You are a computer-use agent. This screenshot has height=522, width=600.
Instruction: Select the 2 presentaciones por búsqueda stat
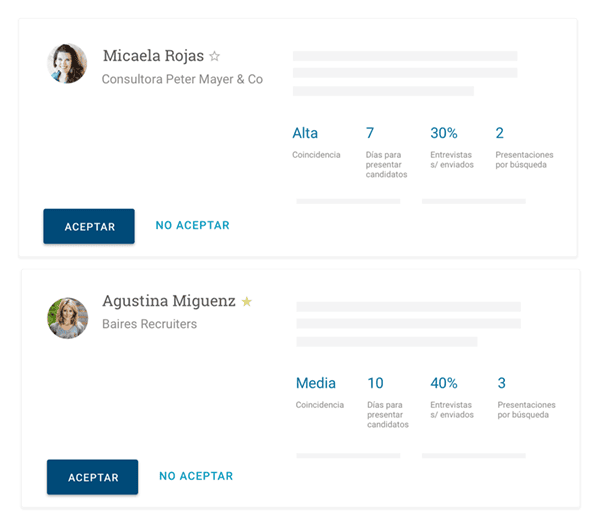(x=500, y=133)
